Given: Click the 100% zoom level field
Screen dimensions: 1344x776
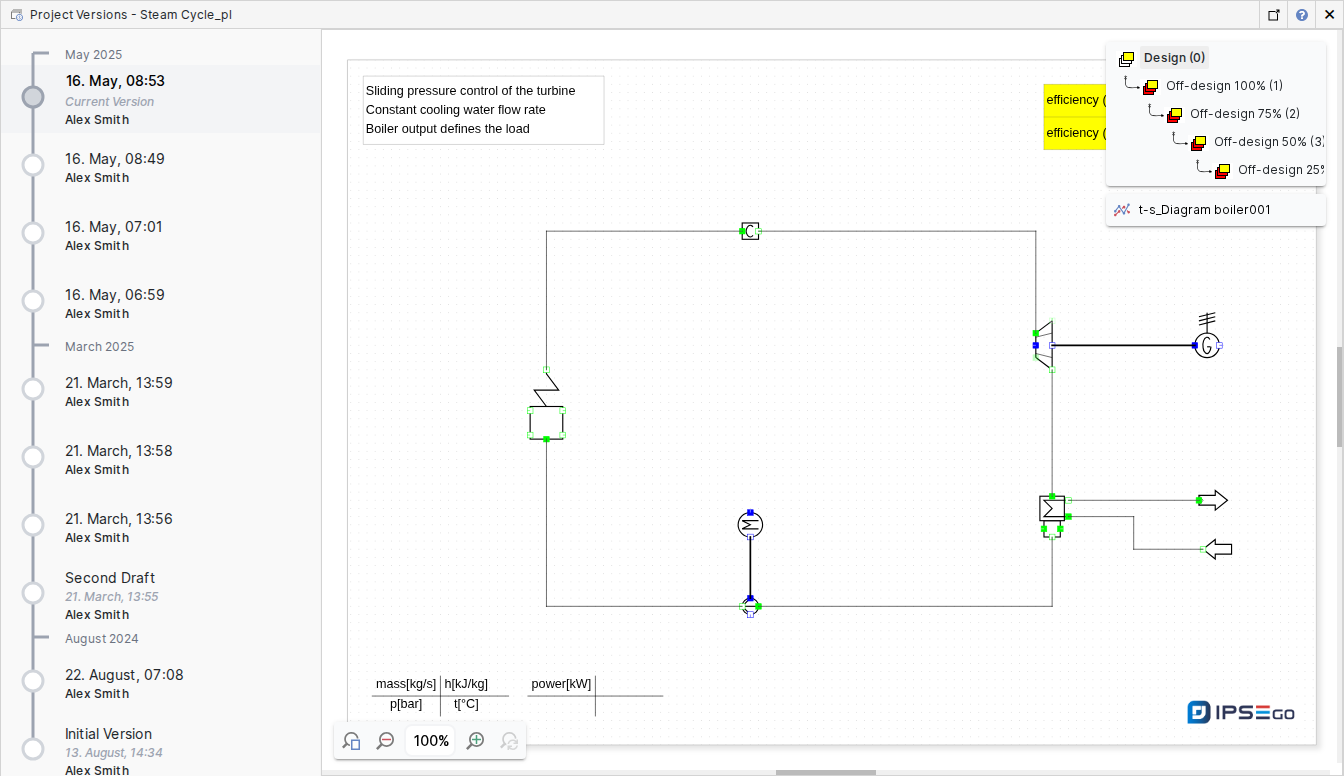Looking at the screenshot, I should pos(431,741).
